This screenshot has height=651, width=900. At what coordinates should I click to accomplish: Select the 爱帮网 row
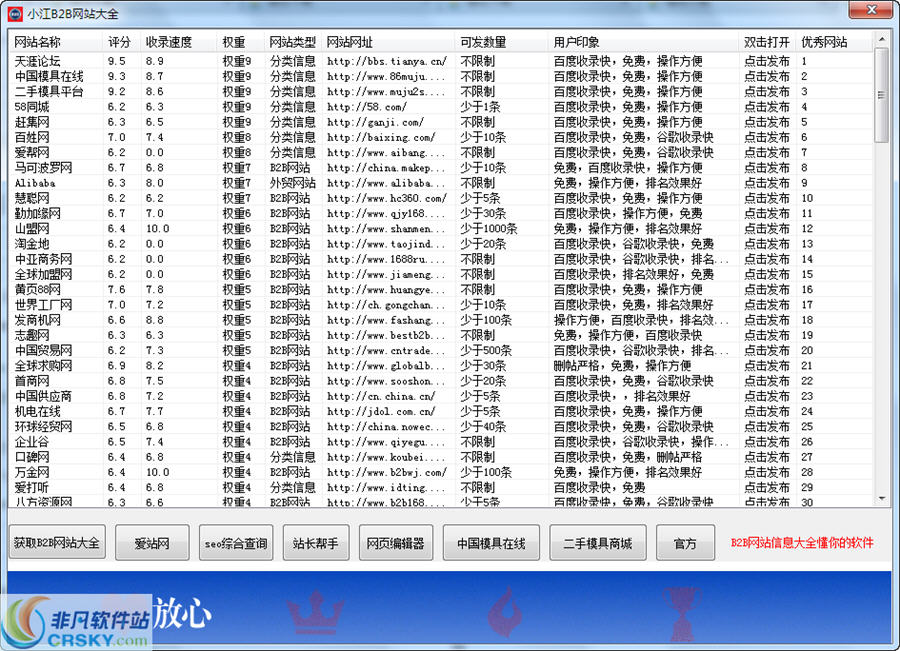click(441, 152)
